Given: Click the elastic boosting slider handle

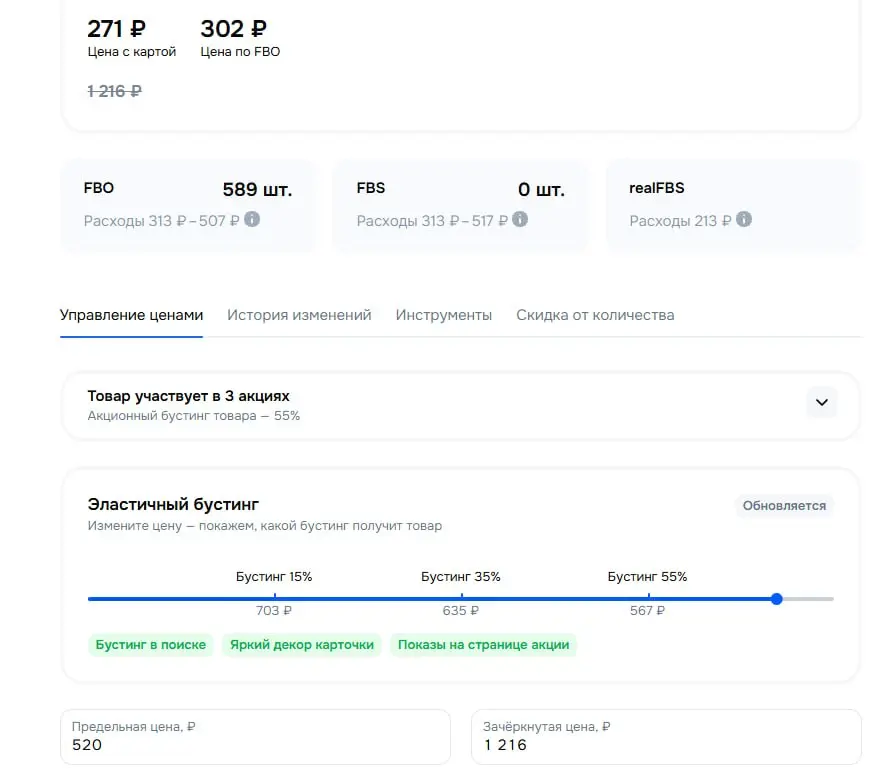Looking at the screenshot, I should [x=776, y=599].
